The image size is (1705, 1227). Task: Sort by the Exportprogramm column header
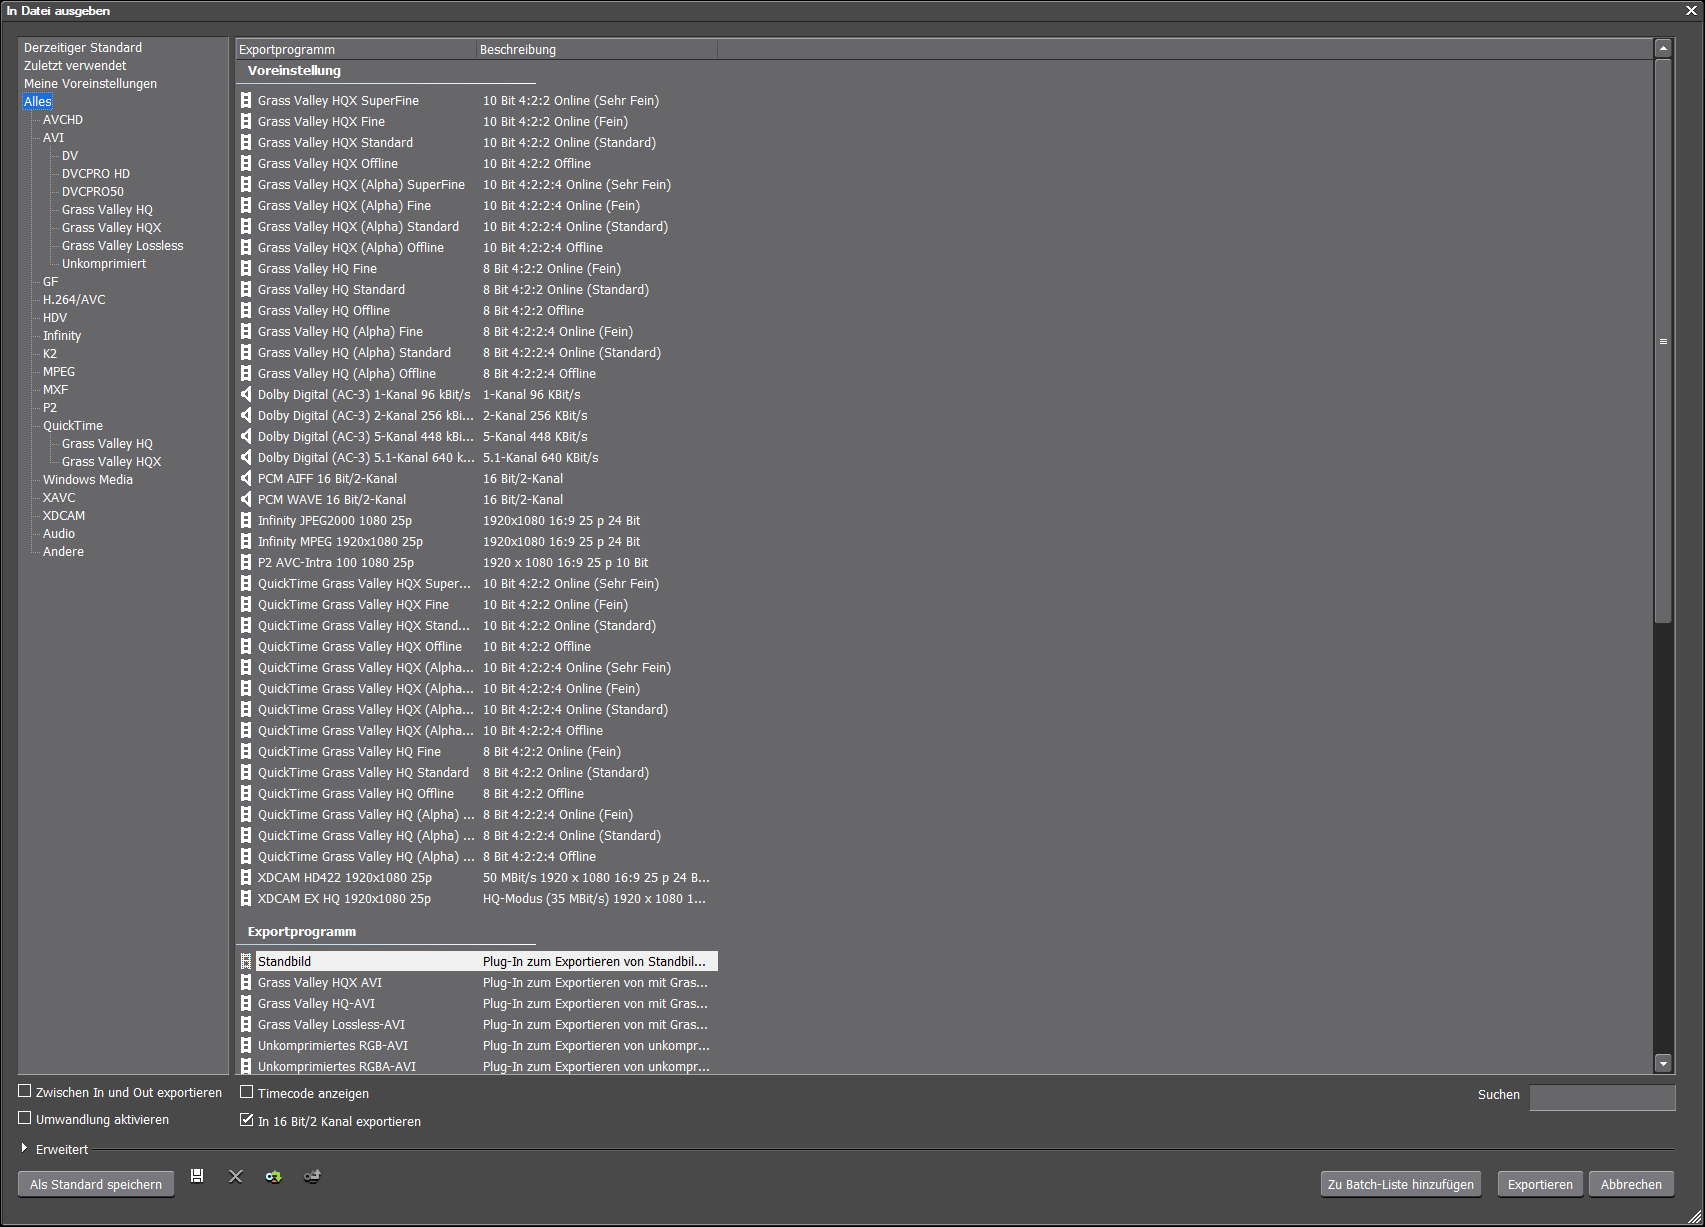pos(356,49)
